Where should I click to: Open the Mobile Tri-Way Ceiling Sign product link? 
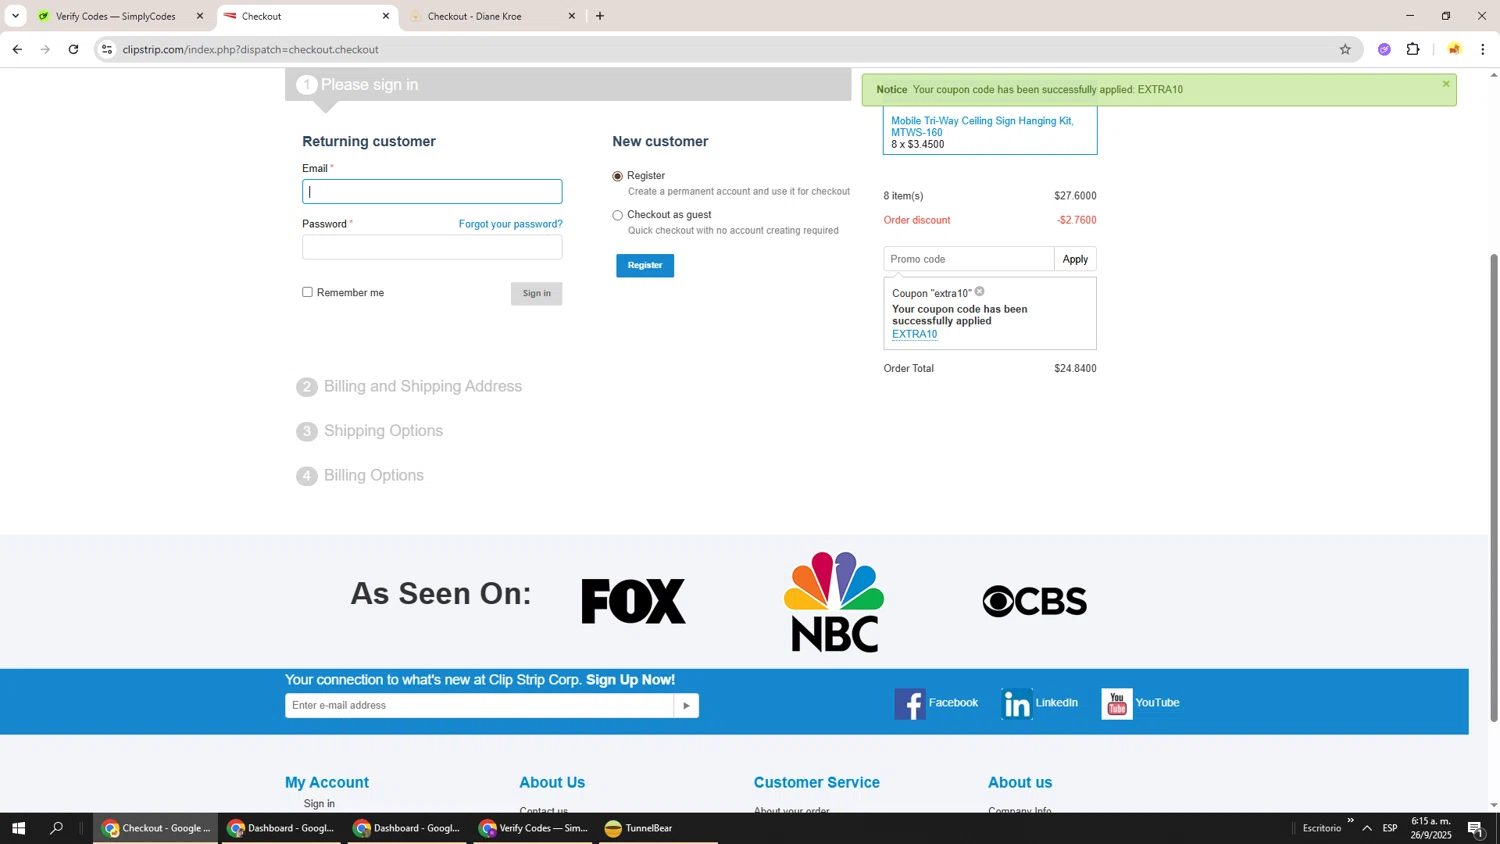pos(982,126)
